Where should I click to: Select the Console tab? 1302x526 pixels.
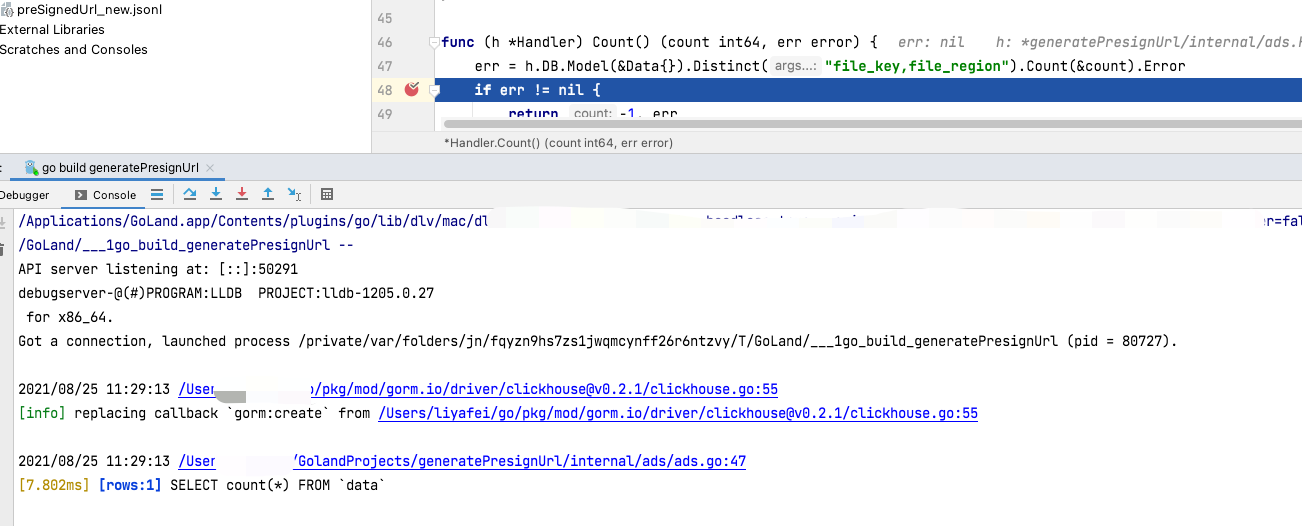(106, 195)
